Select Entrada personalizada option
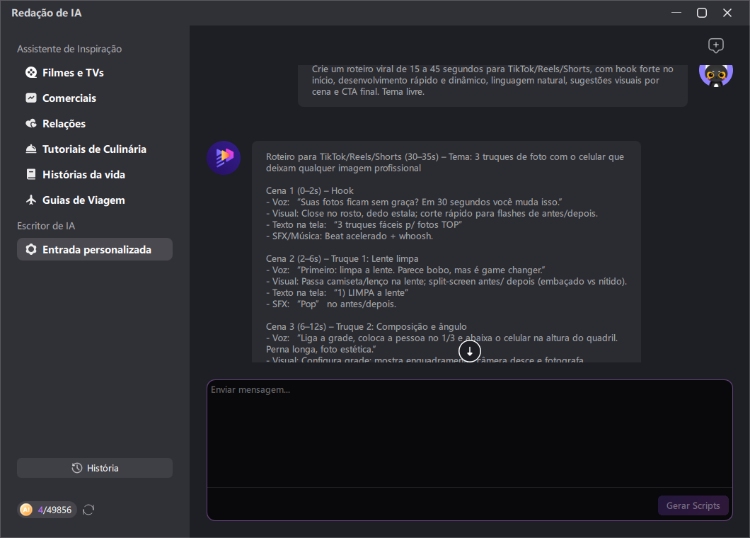Screen dimensions: 750x538 95,250
